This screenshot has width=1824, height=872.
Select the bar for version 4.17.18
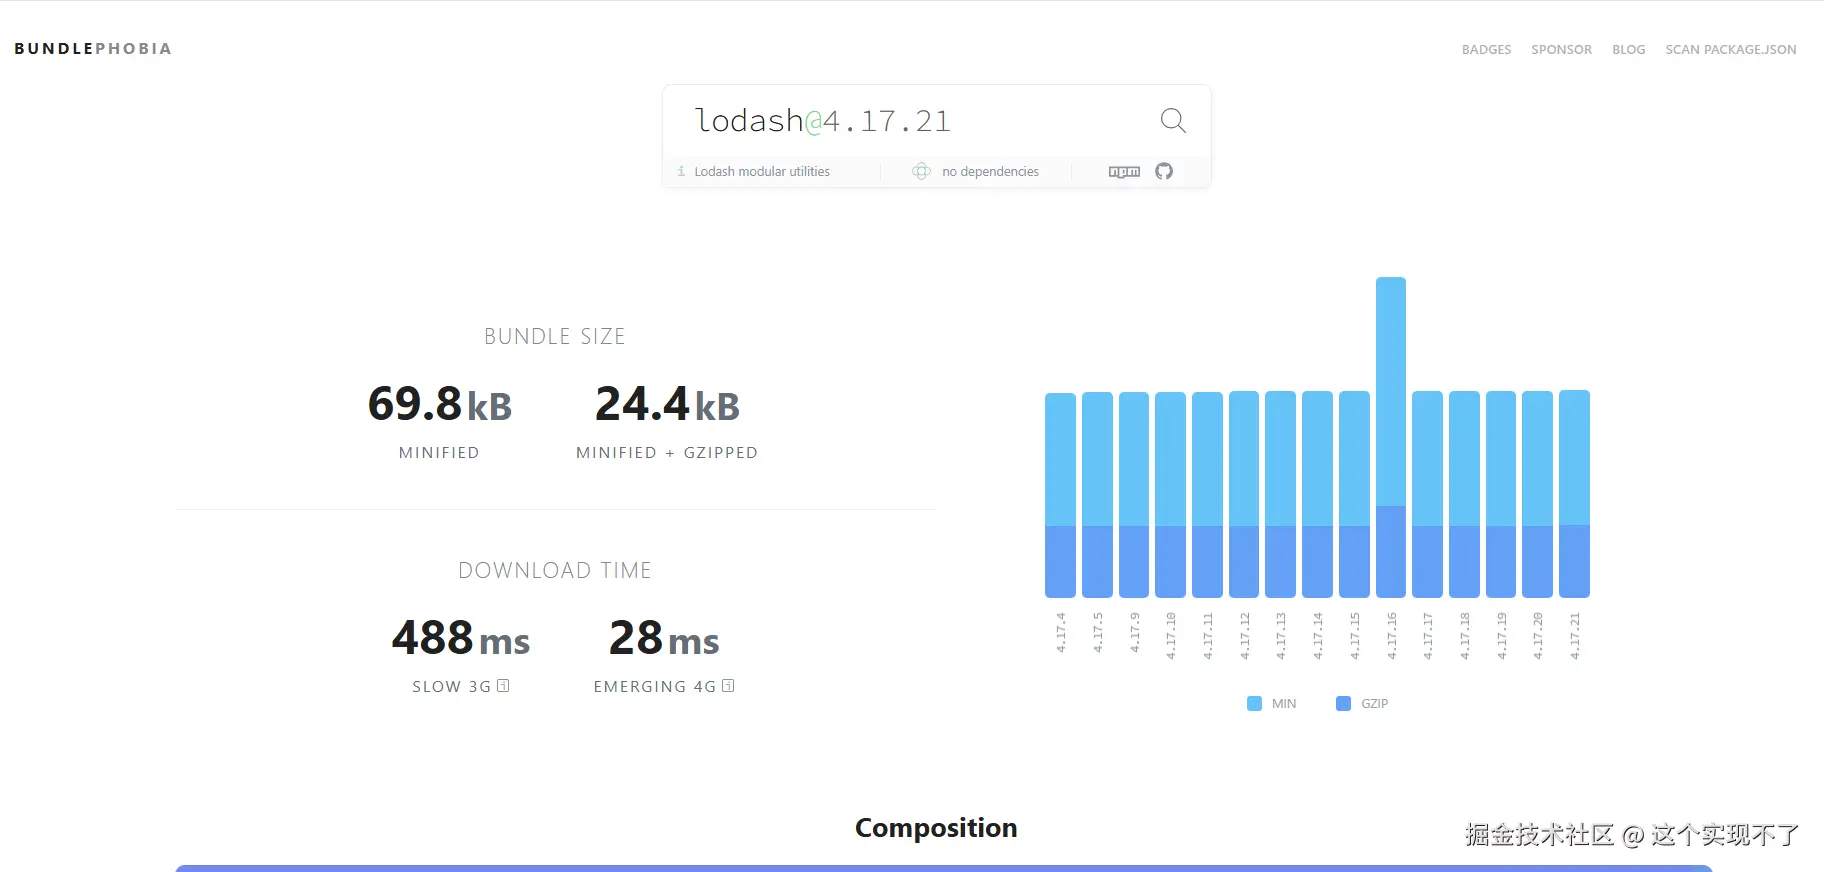pyautogui.click(x=1464, y=495)
